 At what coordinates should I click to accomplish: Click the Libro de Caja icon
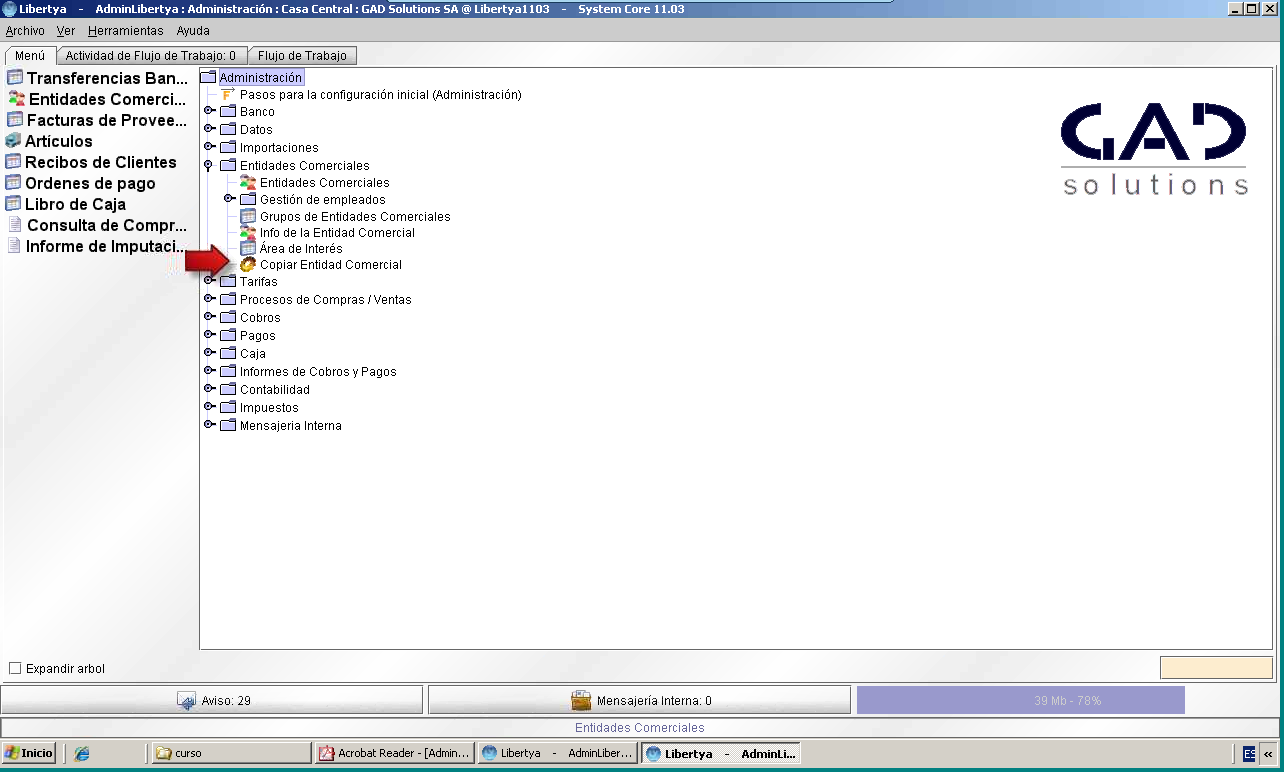point(13,204)
